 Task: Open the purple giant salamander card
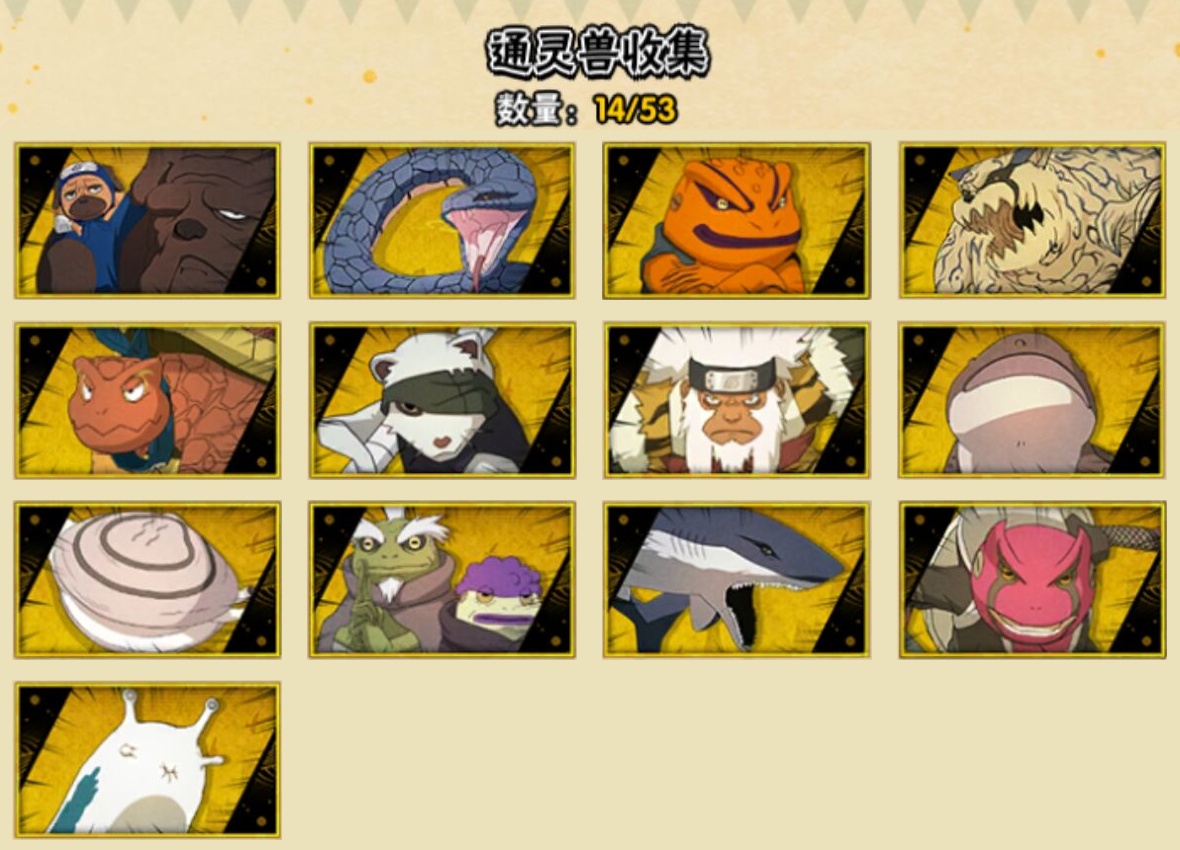1032,401
